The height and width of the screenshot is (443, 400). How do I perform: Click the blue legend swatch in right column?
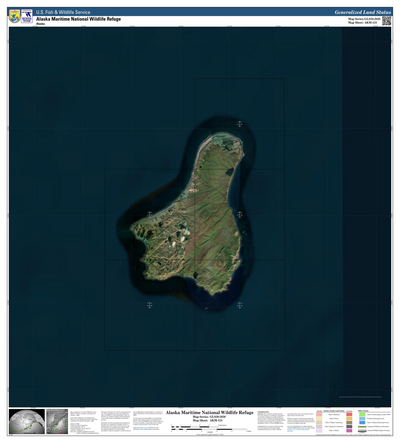(x=362, y=422)
